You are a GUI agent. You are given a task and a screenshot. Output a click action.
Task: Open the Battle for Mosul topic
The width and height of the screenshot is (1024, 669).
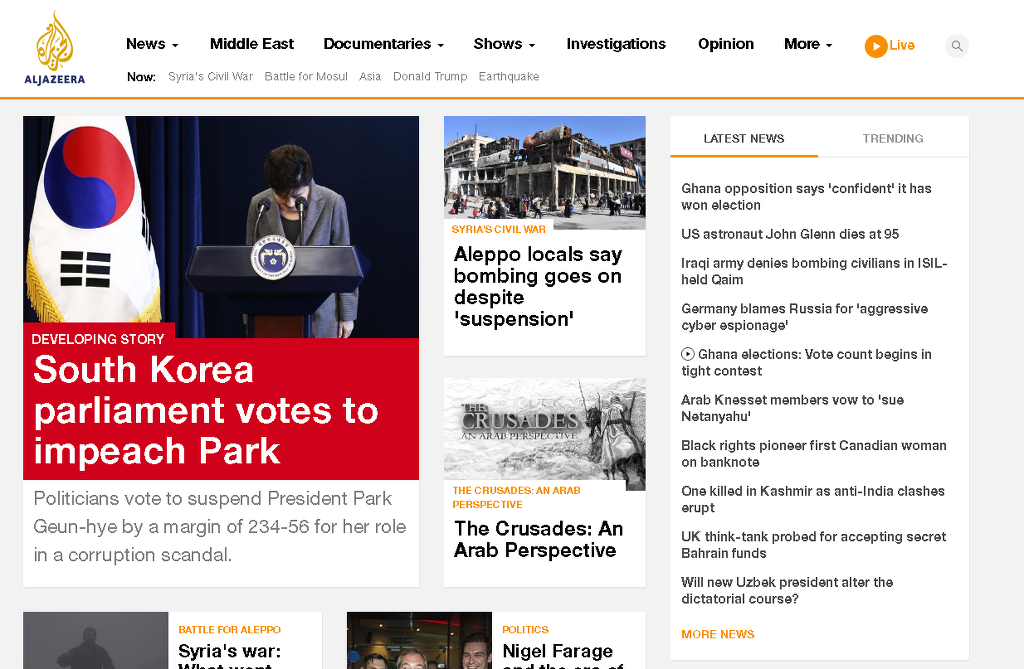coord(306,76)
